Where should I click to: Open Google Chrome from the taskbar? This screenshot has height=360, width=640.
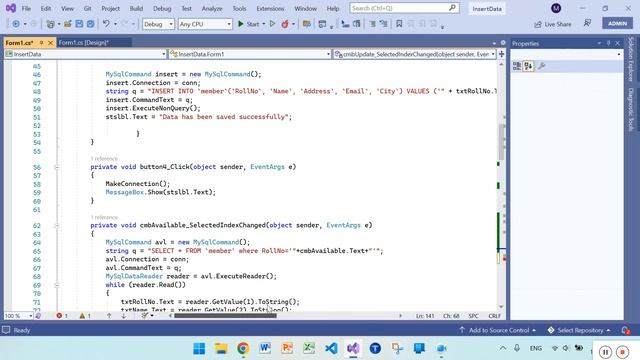coord(243,348)
